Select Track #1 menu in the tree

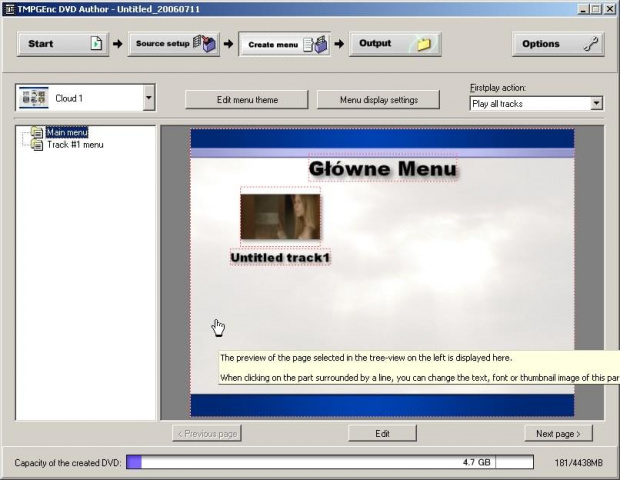click(75, 145)
